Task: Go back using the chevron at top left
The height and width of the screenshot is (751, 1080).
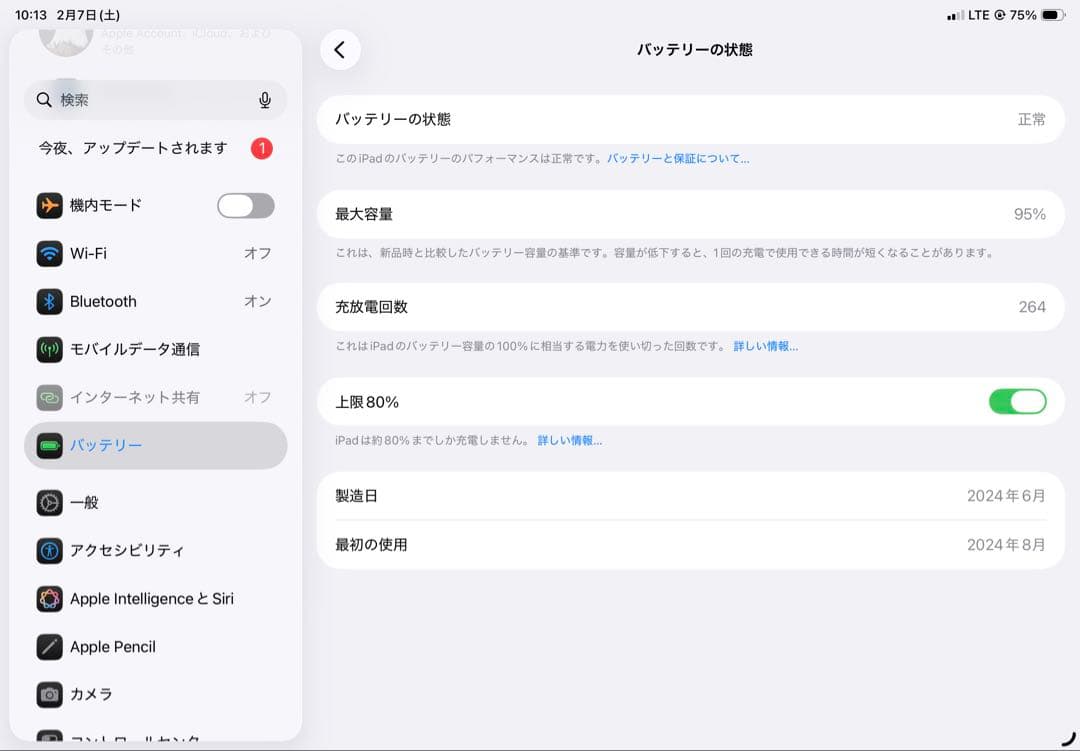Action: point(340,48)
